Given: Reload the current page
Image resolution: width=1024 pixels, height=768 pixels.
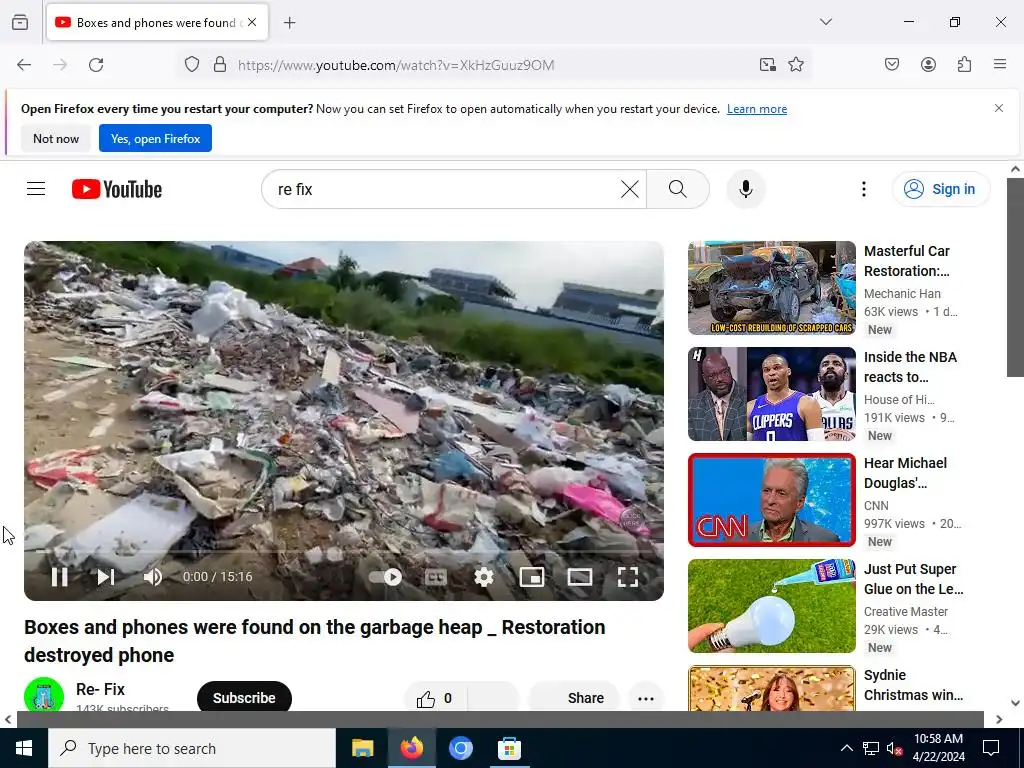Looking at the screenshot, I should click(x=96, y=65).
